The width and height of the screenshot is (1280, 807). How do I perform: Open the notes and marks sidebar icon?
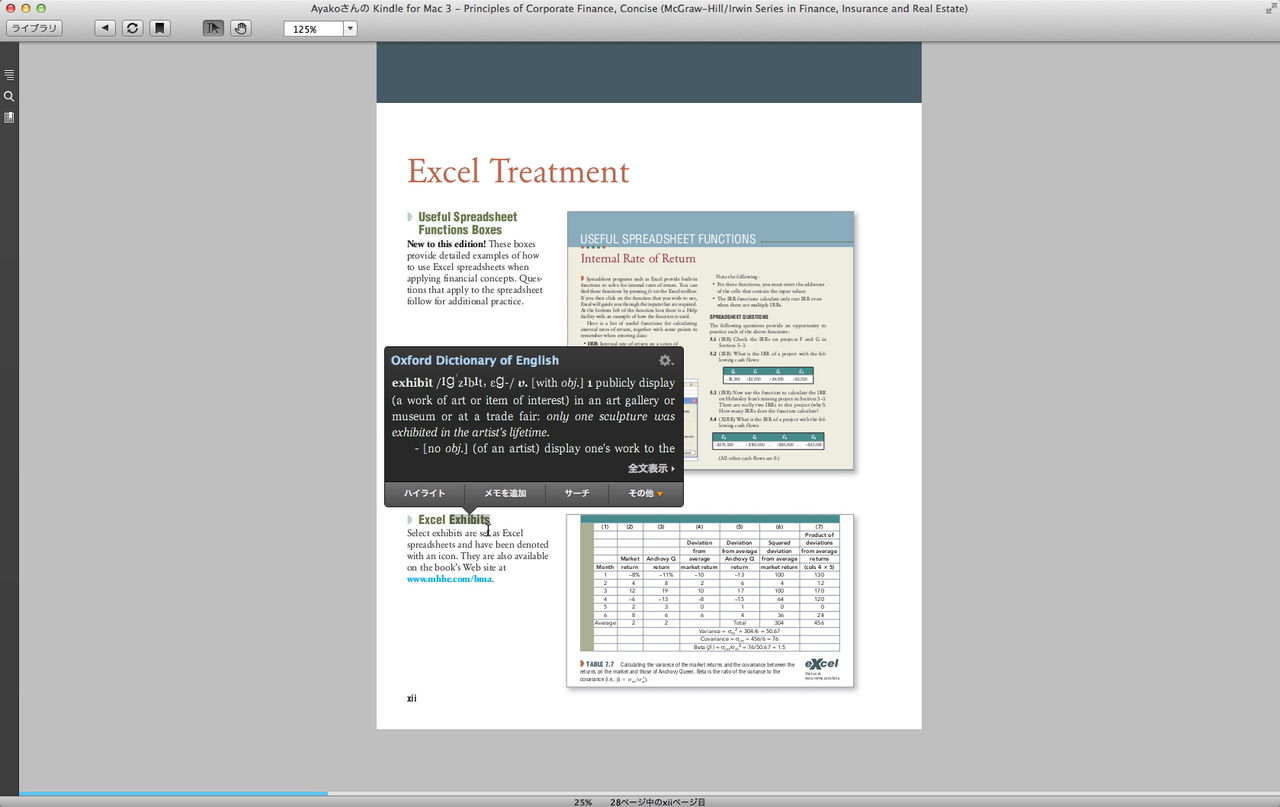pos(9,117)
